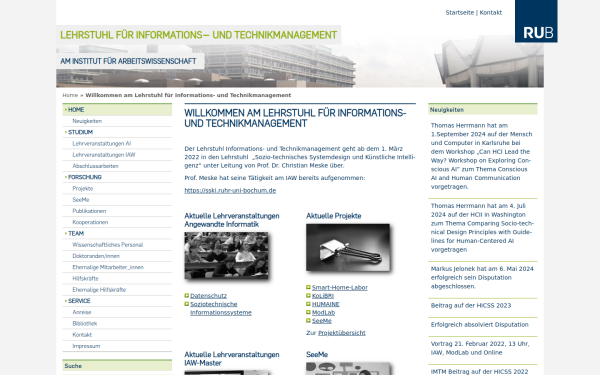The height and width of the screenshot is (375, 600).
Task: Open the ModLab project link
Action: [323, 313]
